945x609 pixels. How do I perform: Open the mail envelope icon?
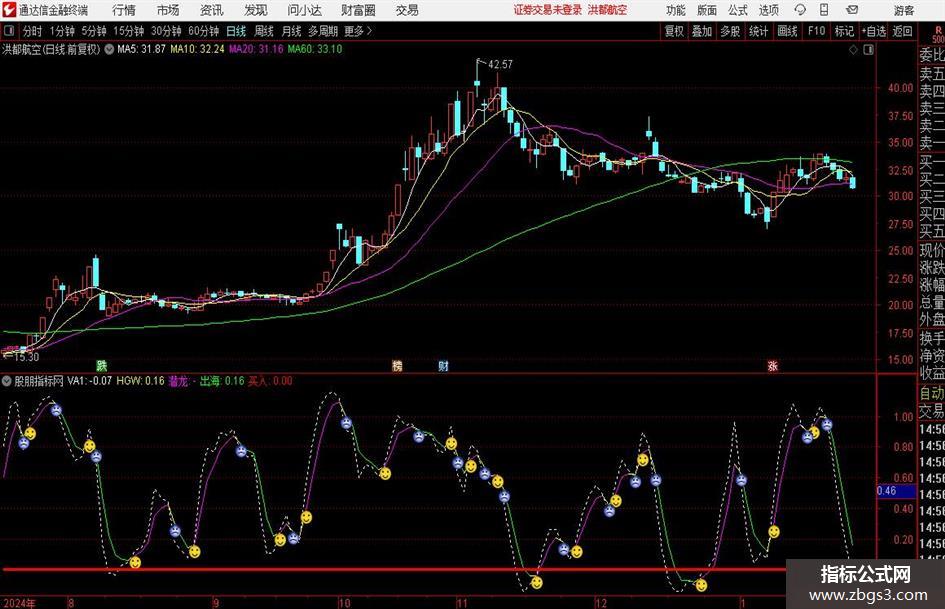(x=852, y=10)
